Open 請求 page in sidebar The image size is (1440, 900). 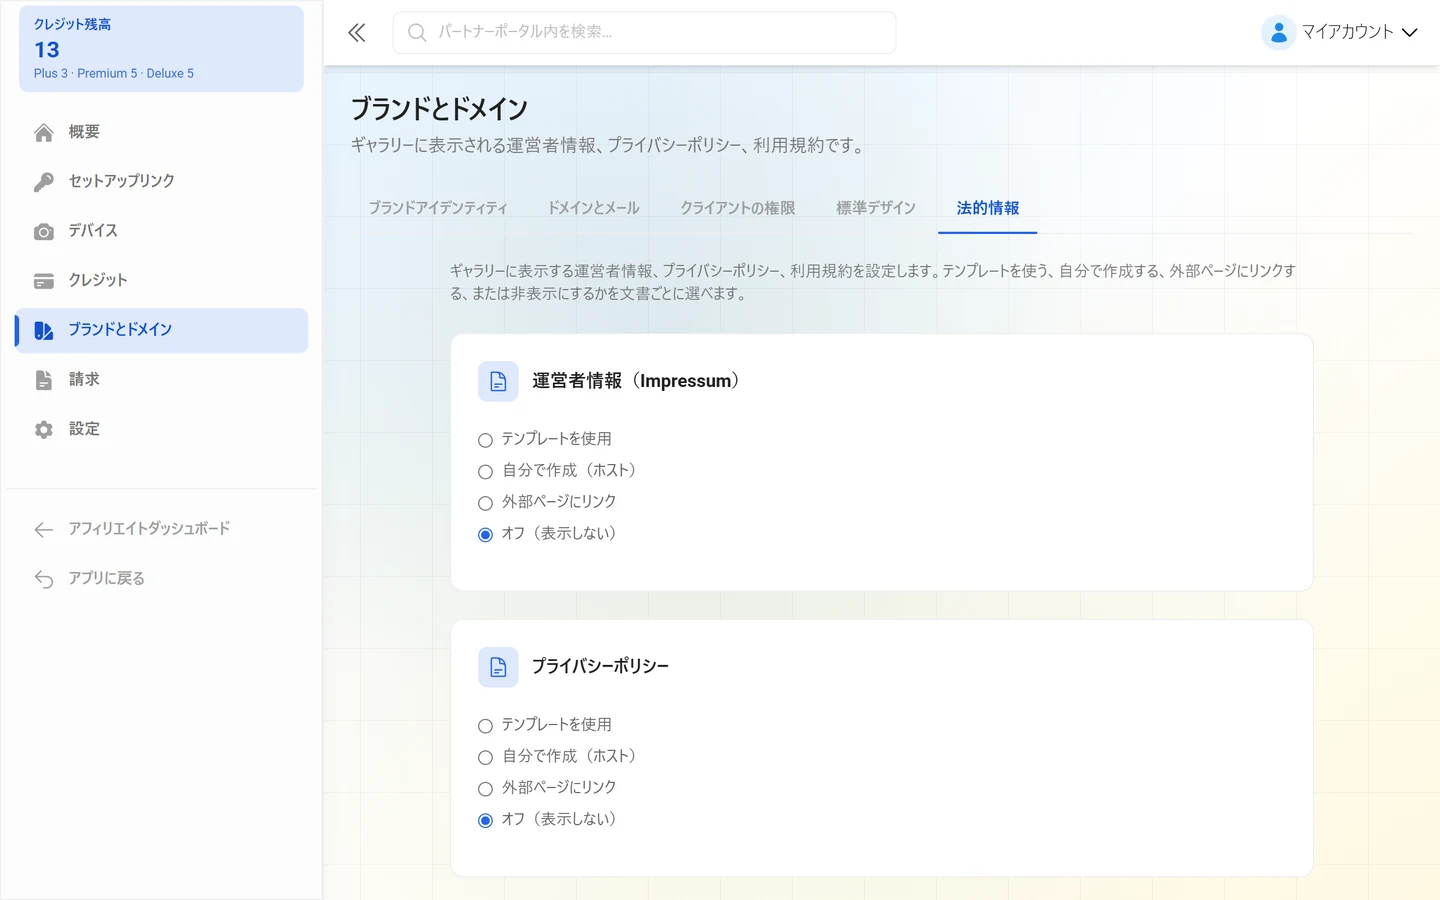(x=161, y=380)
